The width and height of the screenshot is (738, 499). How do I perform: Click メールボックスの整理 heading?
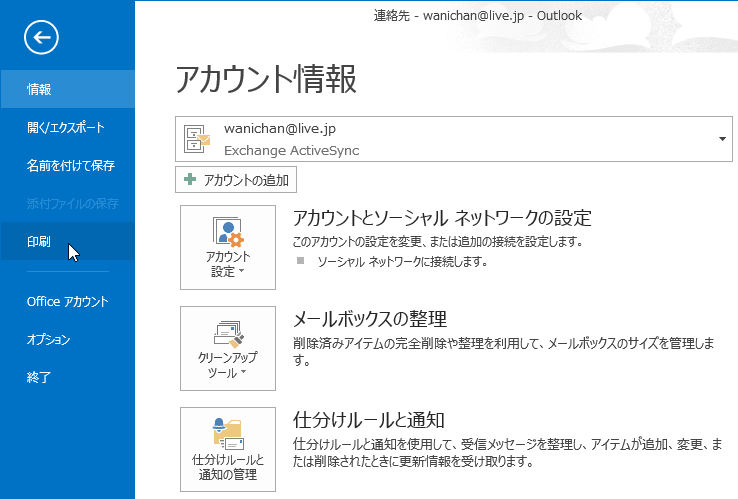pyautogui.click(x=370, y=319)
